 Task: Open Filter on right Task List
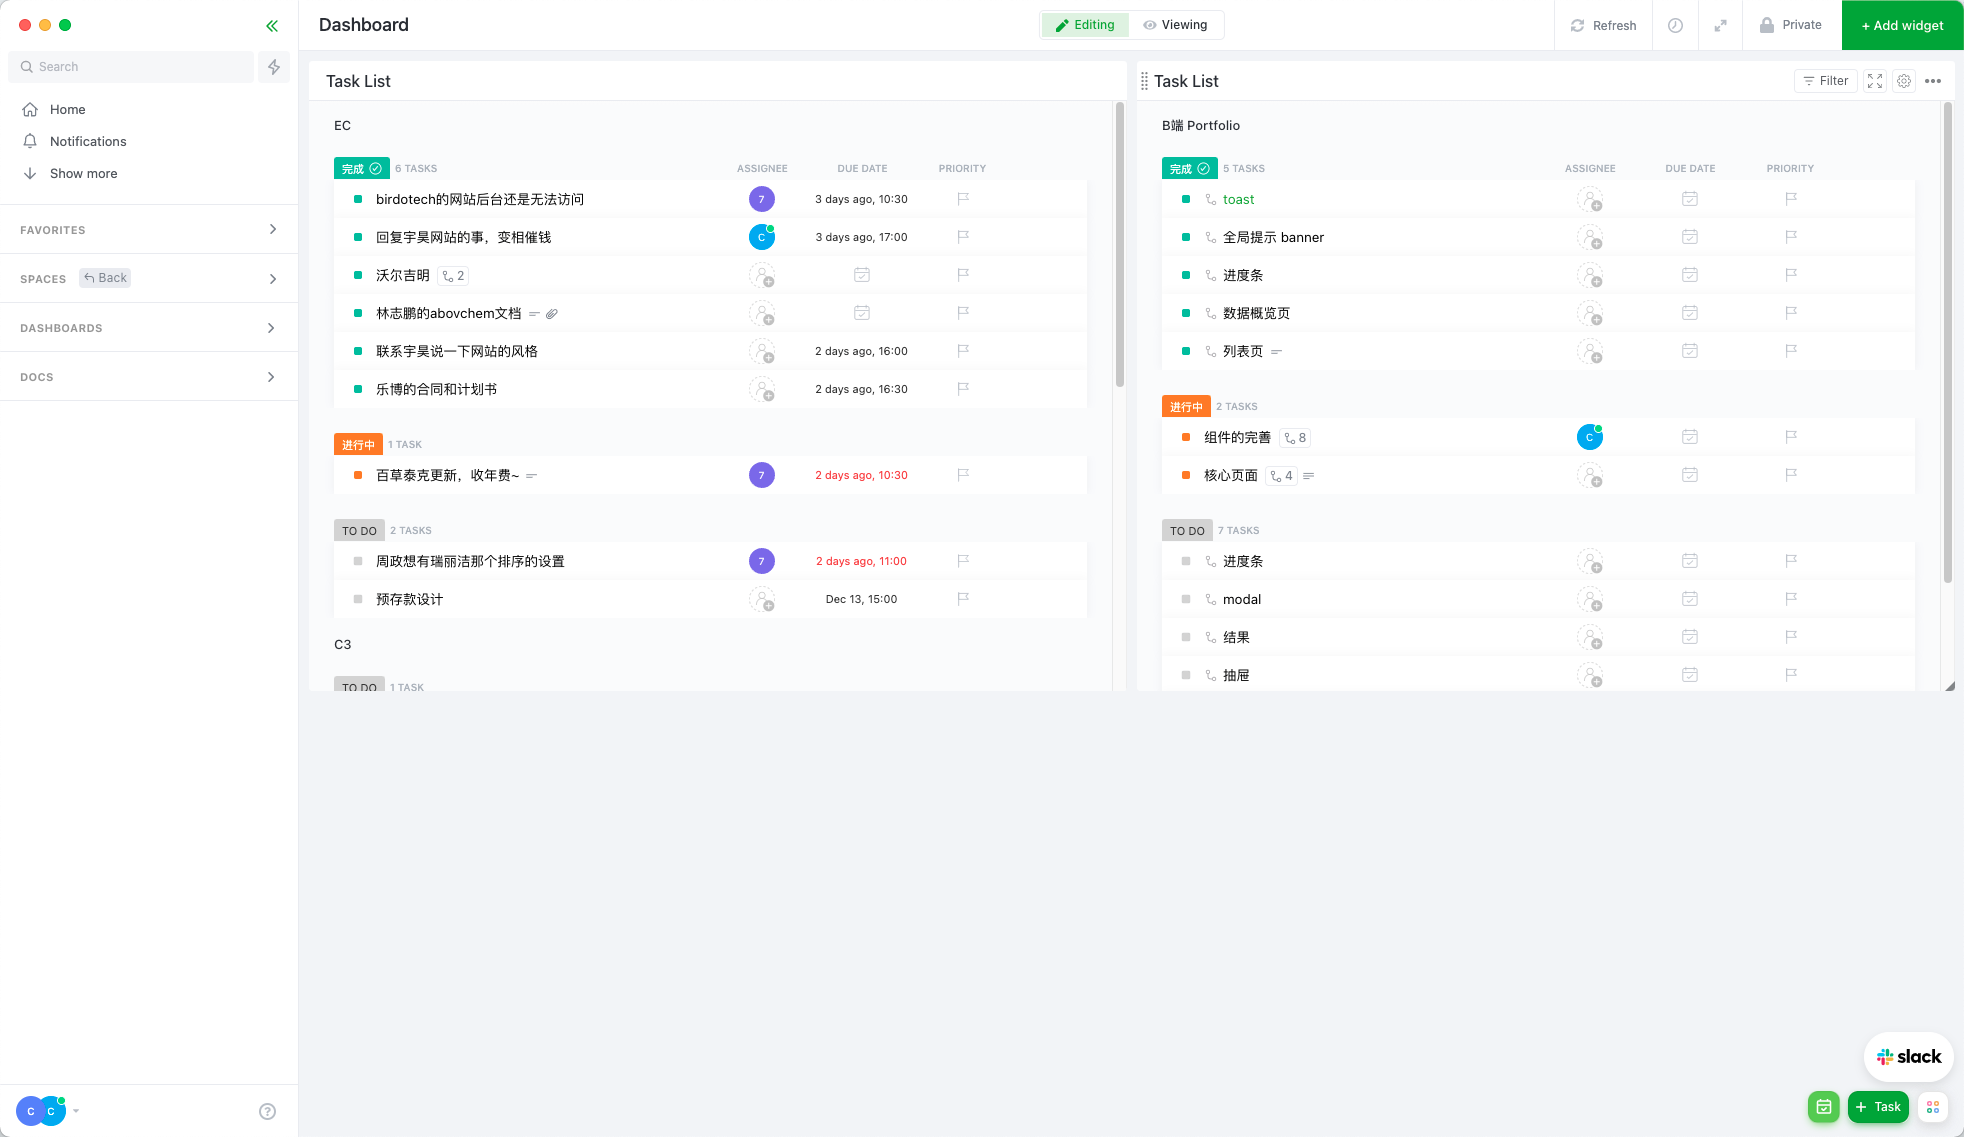click(1825, 81)
